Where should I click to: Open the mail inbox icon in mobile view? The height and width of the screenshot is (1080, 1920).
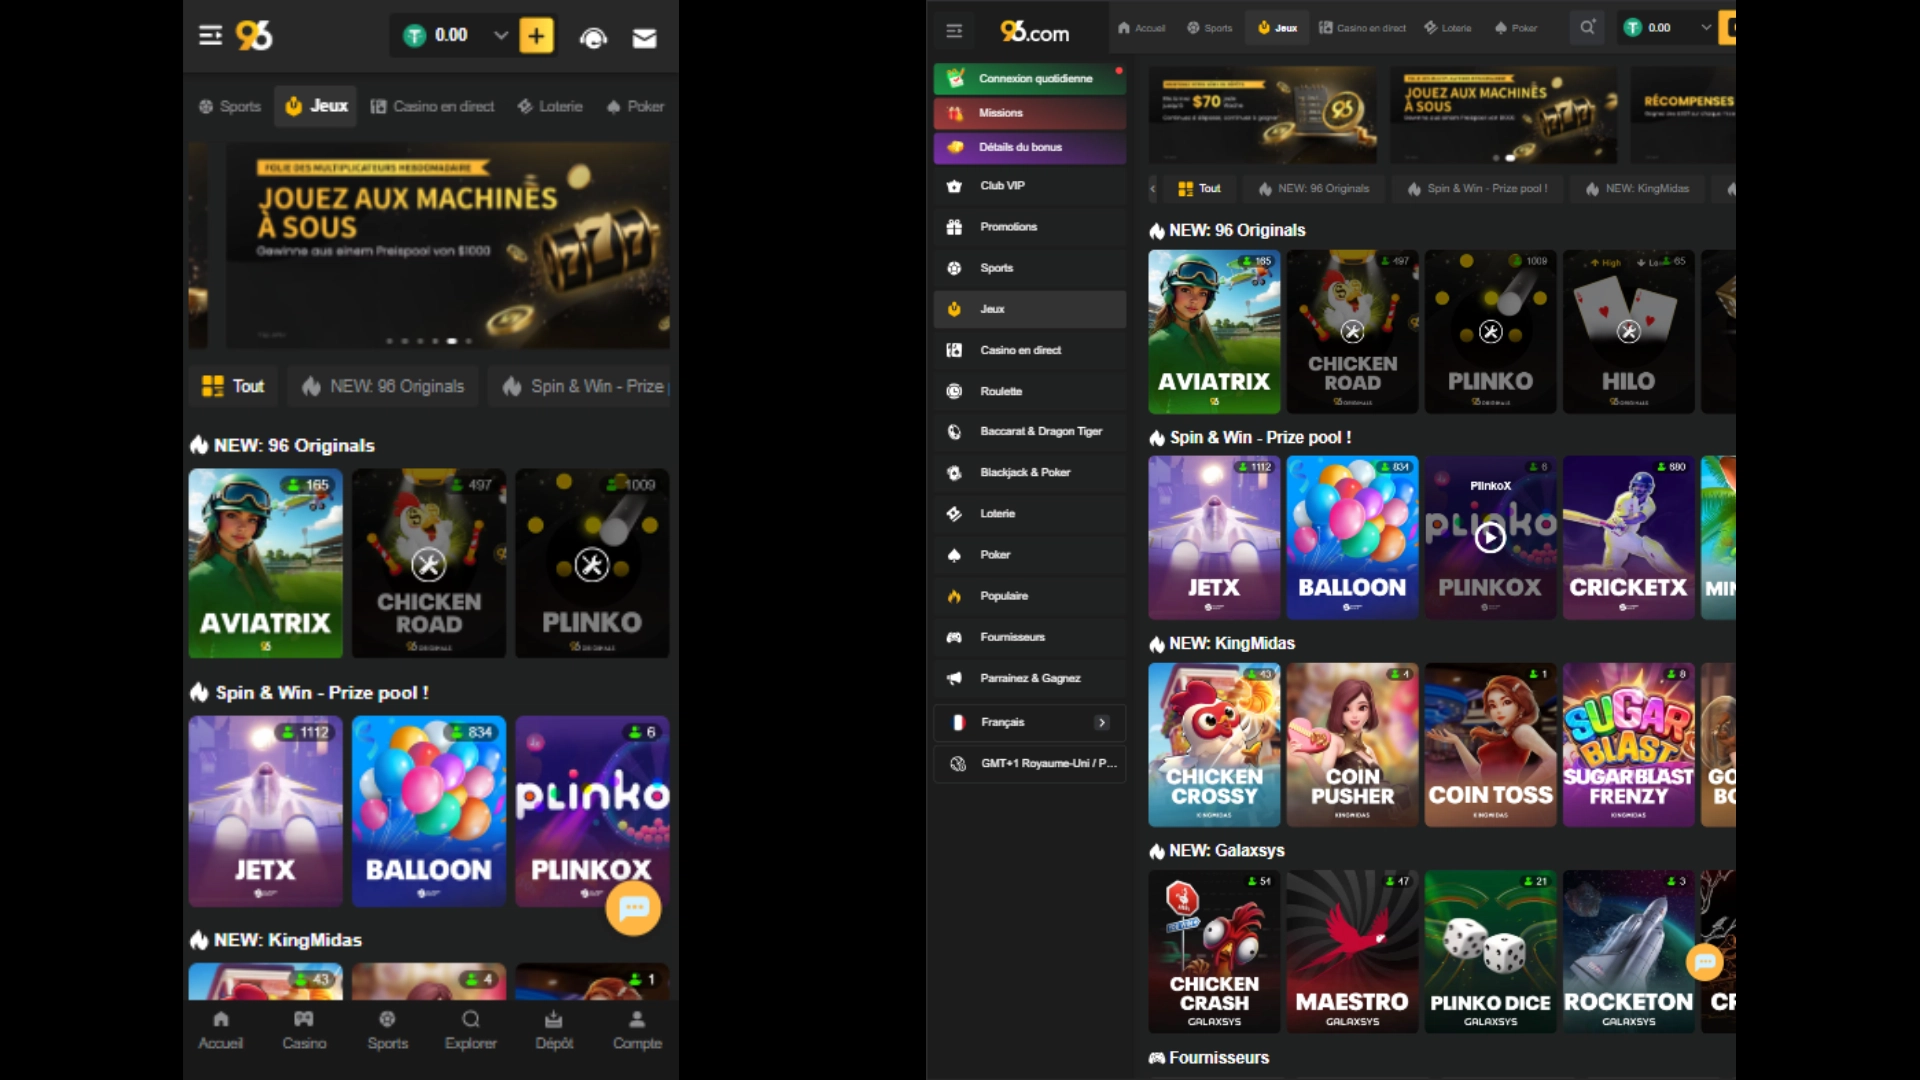[x=645, y=38]
